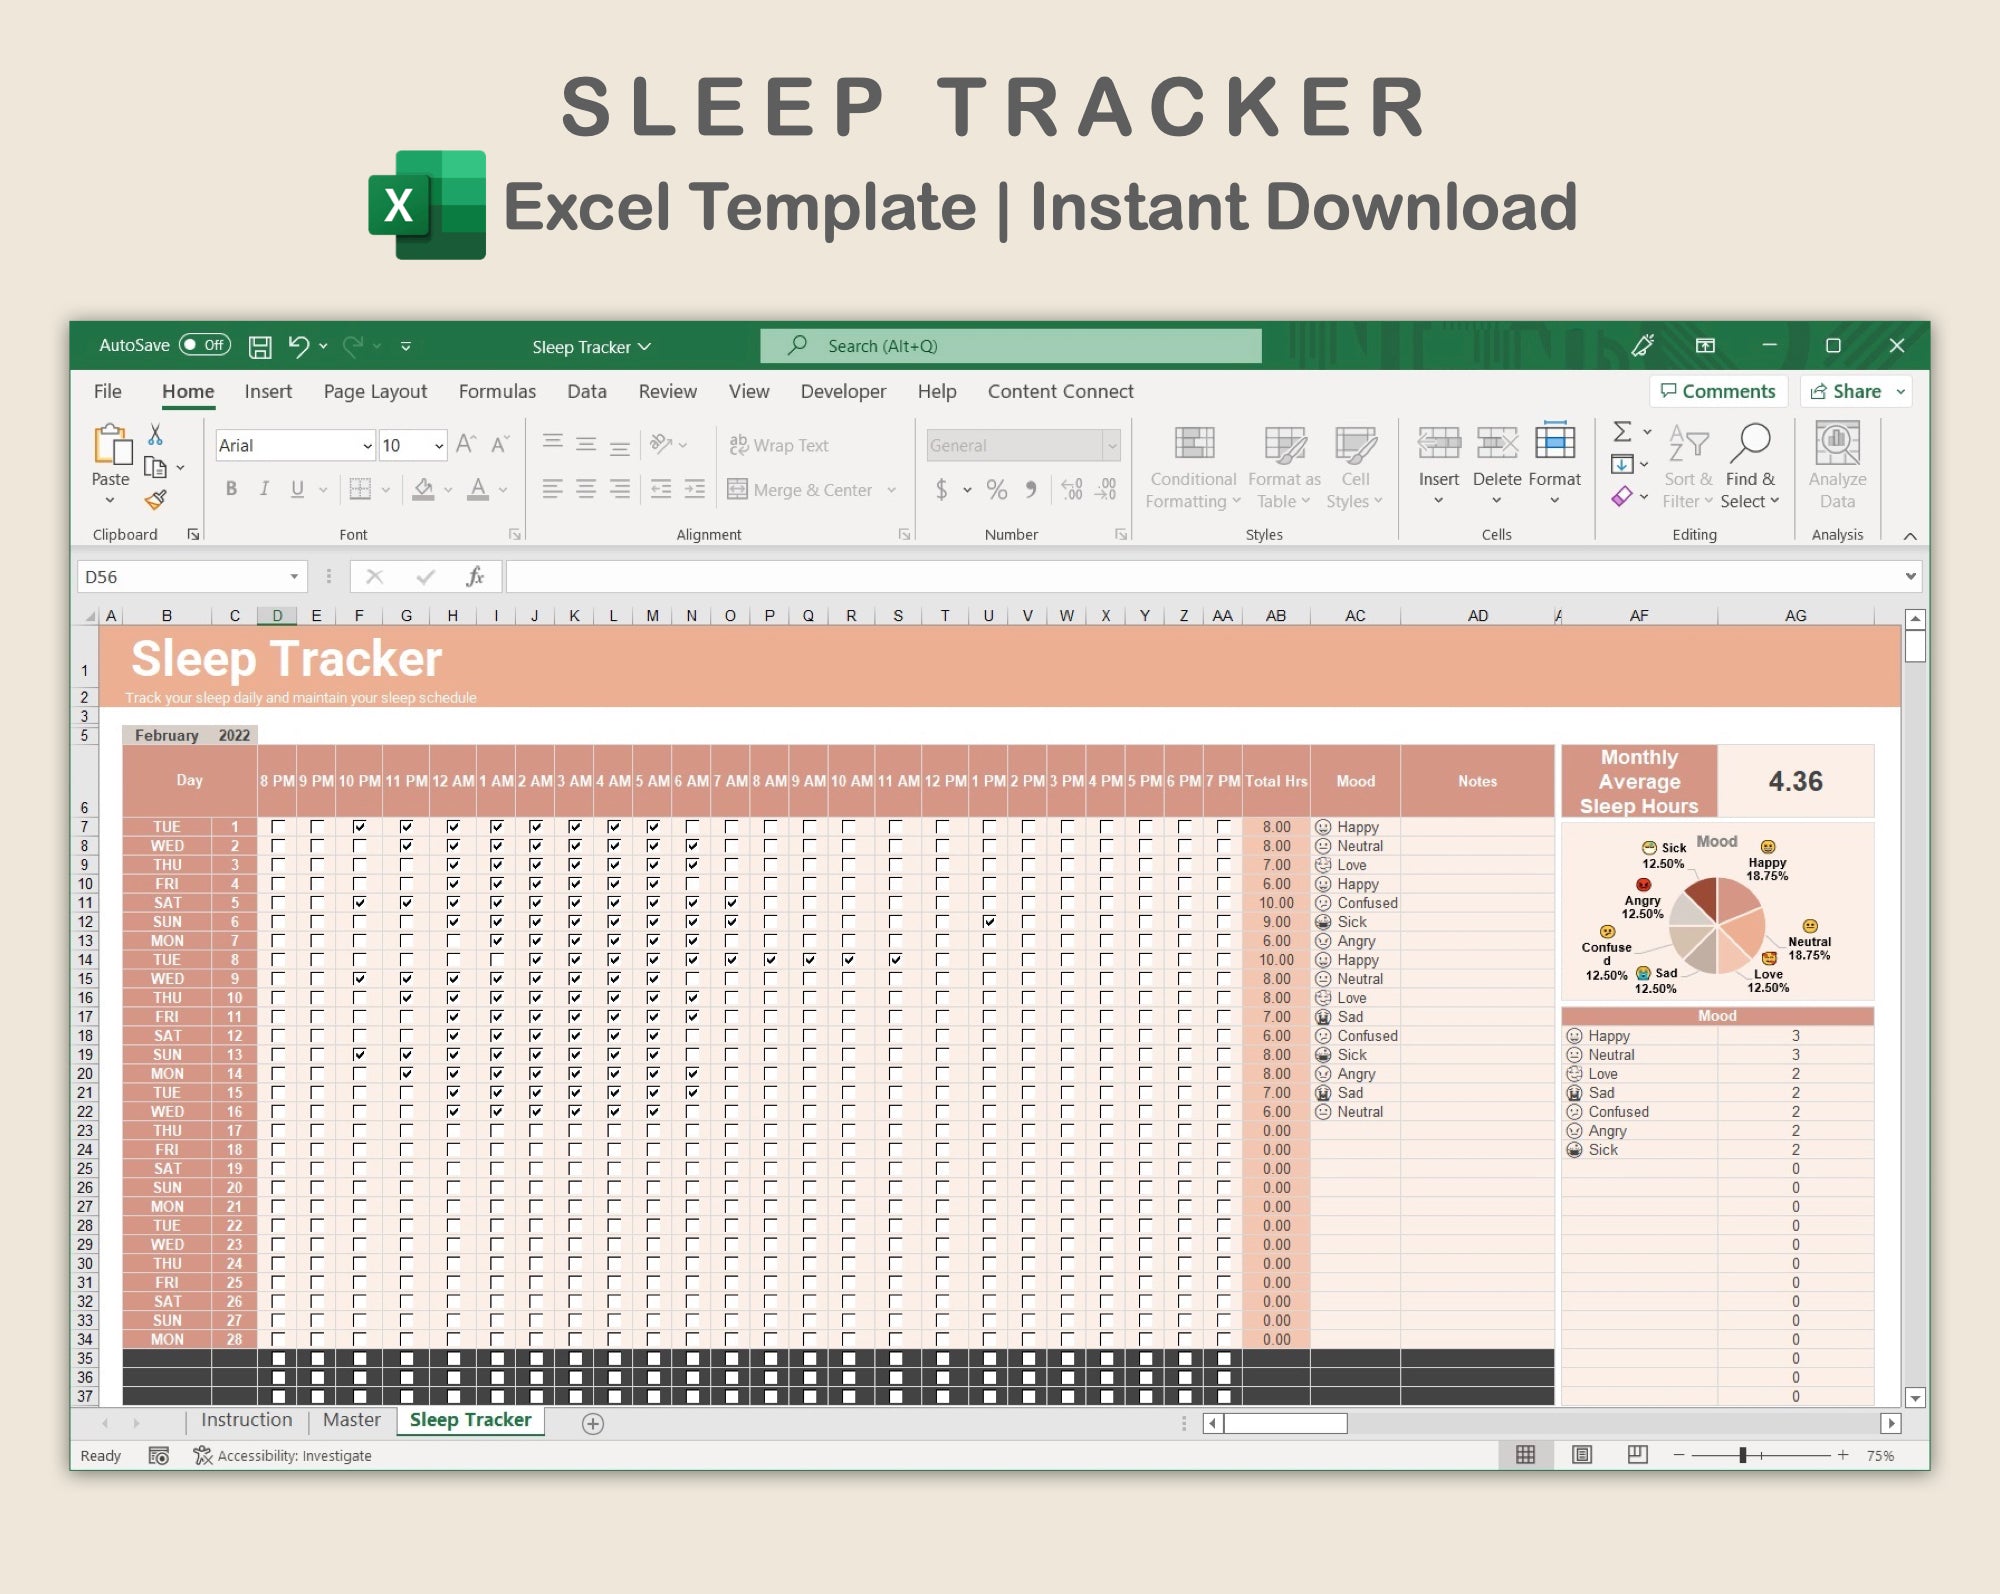Uncheck the 12 AM box for WED 2

[x=454, y=847]
